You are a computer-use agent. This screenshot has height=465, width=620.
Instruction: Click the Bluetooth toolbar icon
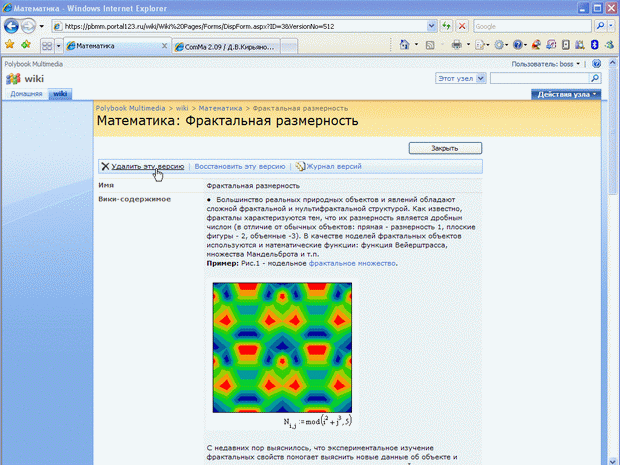click(592, 46)
